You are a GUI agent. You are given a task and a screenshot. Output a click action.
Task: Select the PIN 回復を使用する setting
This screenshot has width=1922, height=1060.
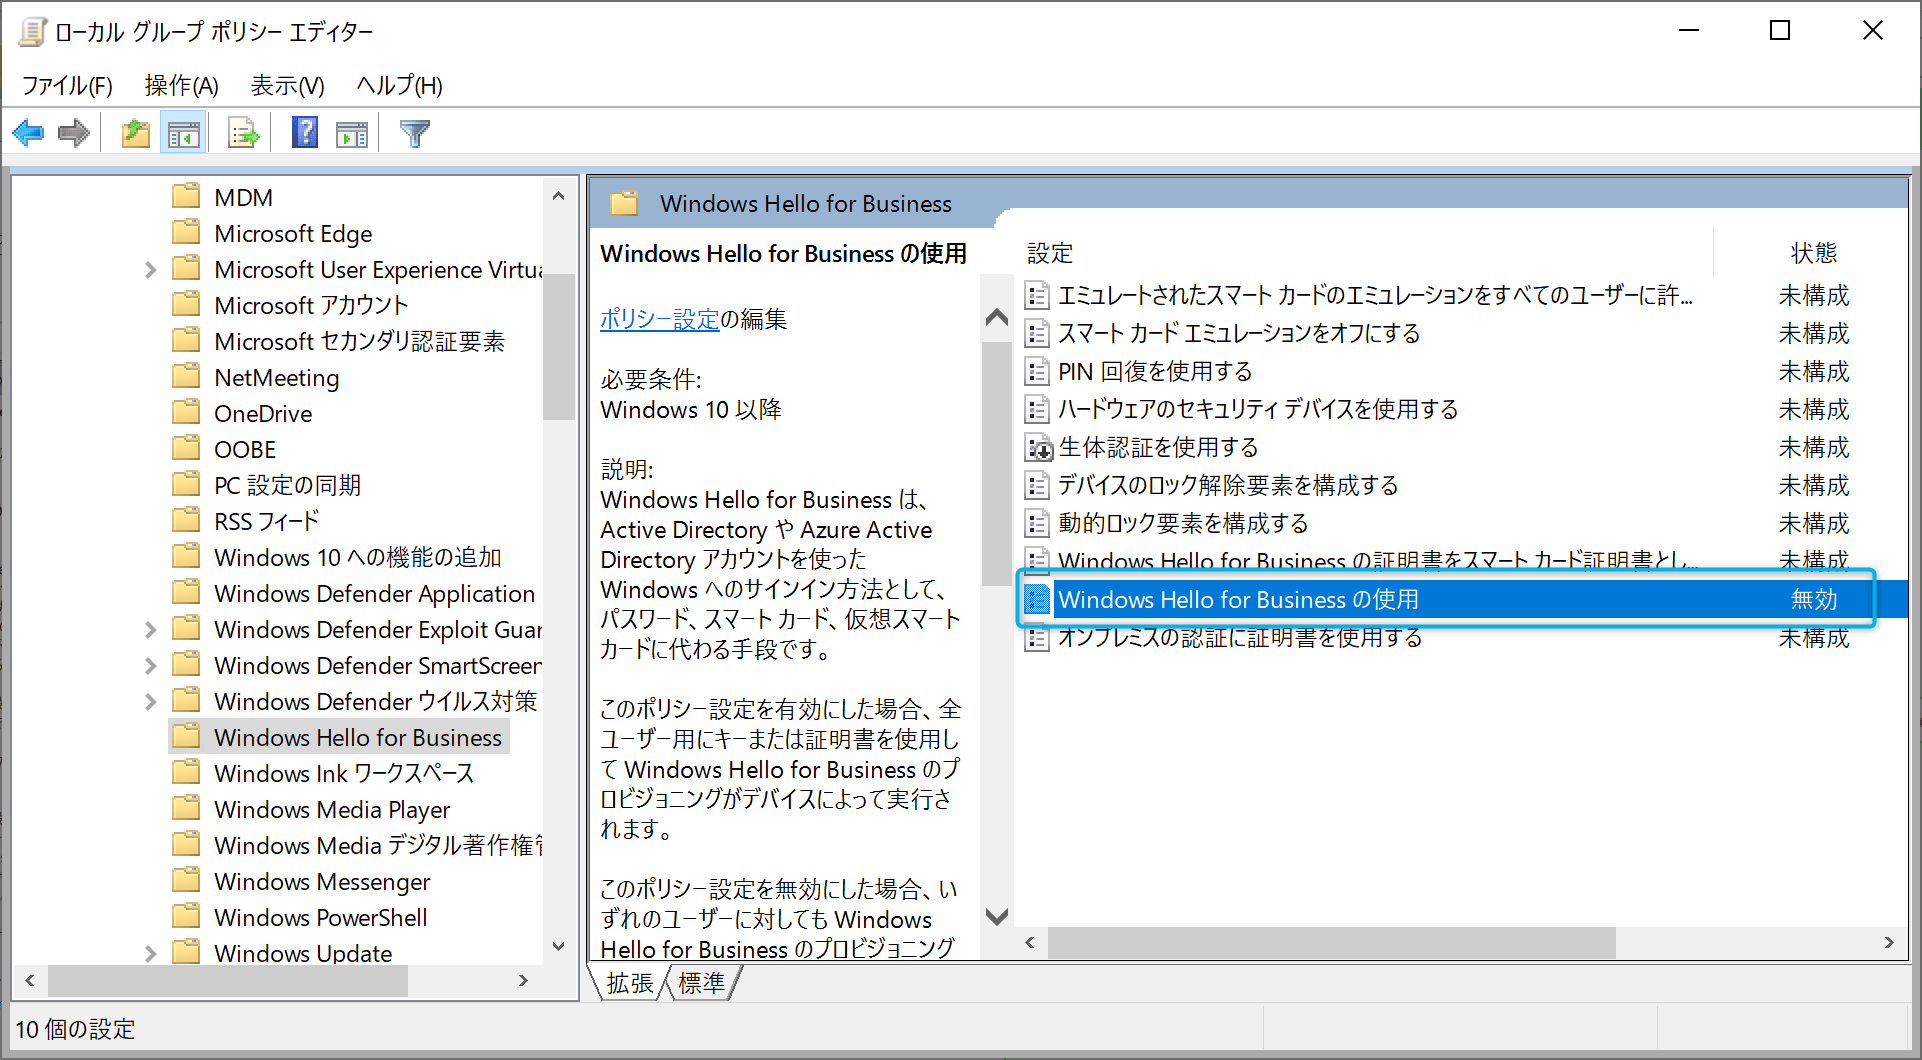(1155, 371)
